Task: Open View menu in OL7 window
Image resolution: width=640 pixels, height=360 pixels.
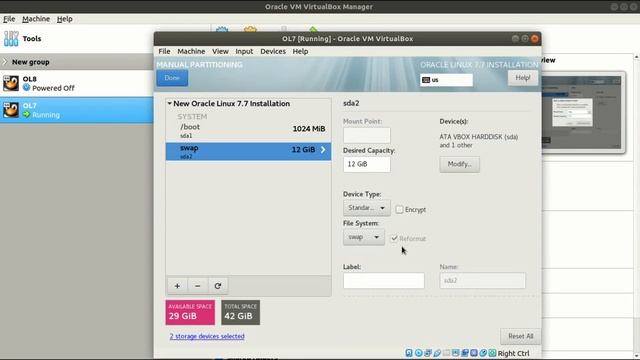Action: coord(220,51)
